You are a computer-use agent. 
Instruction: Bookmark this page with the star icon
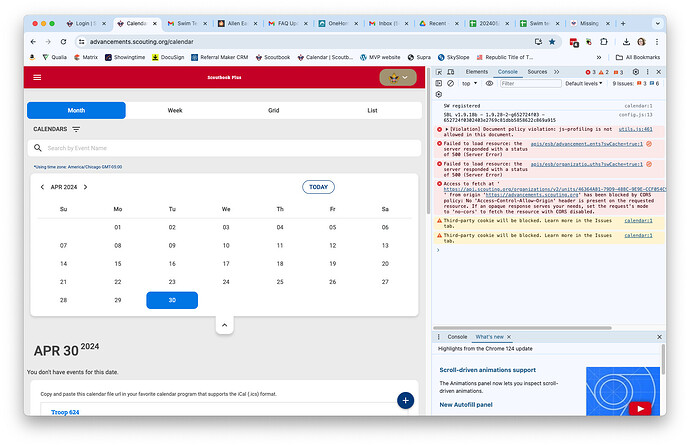click(552, 42)
